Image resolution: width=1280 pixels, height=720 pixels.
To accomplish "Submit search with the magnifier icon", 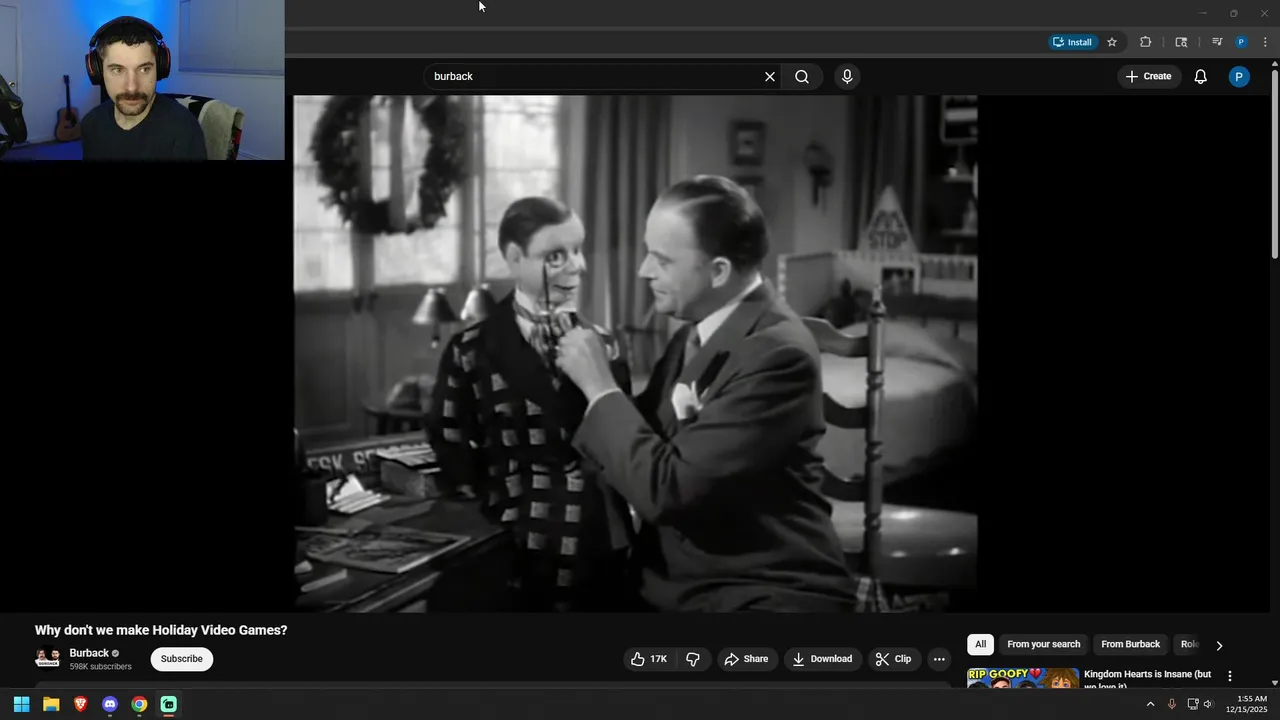I will tap(802, 77).
